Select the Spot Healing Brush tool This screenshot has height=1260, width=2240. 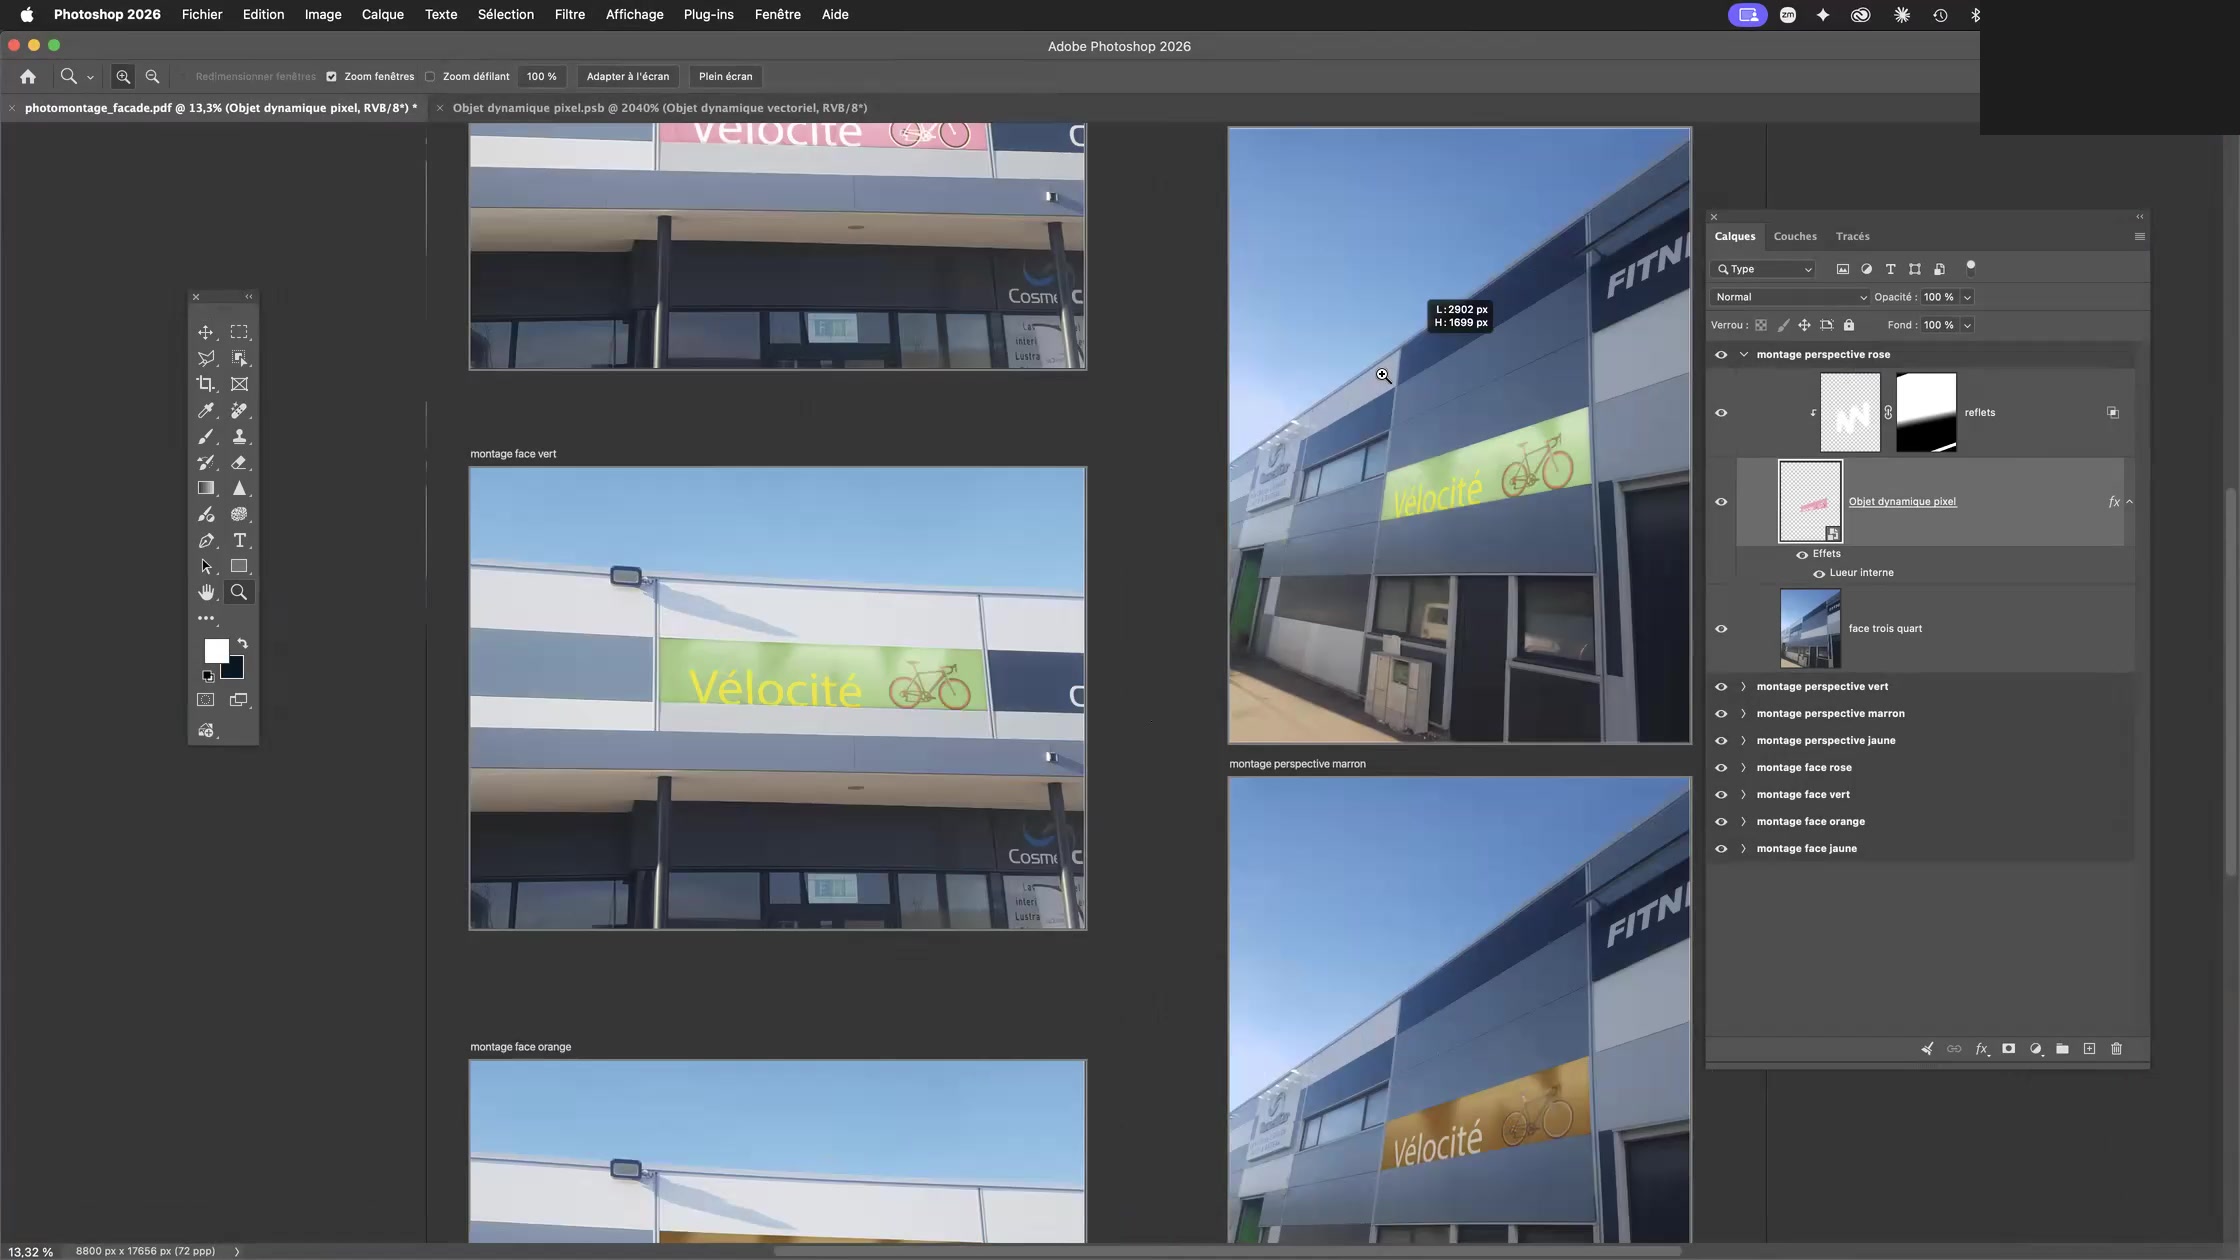click(x=239, y=410)
